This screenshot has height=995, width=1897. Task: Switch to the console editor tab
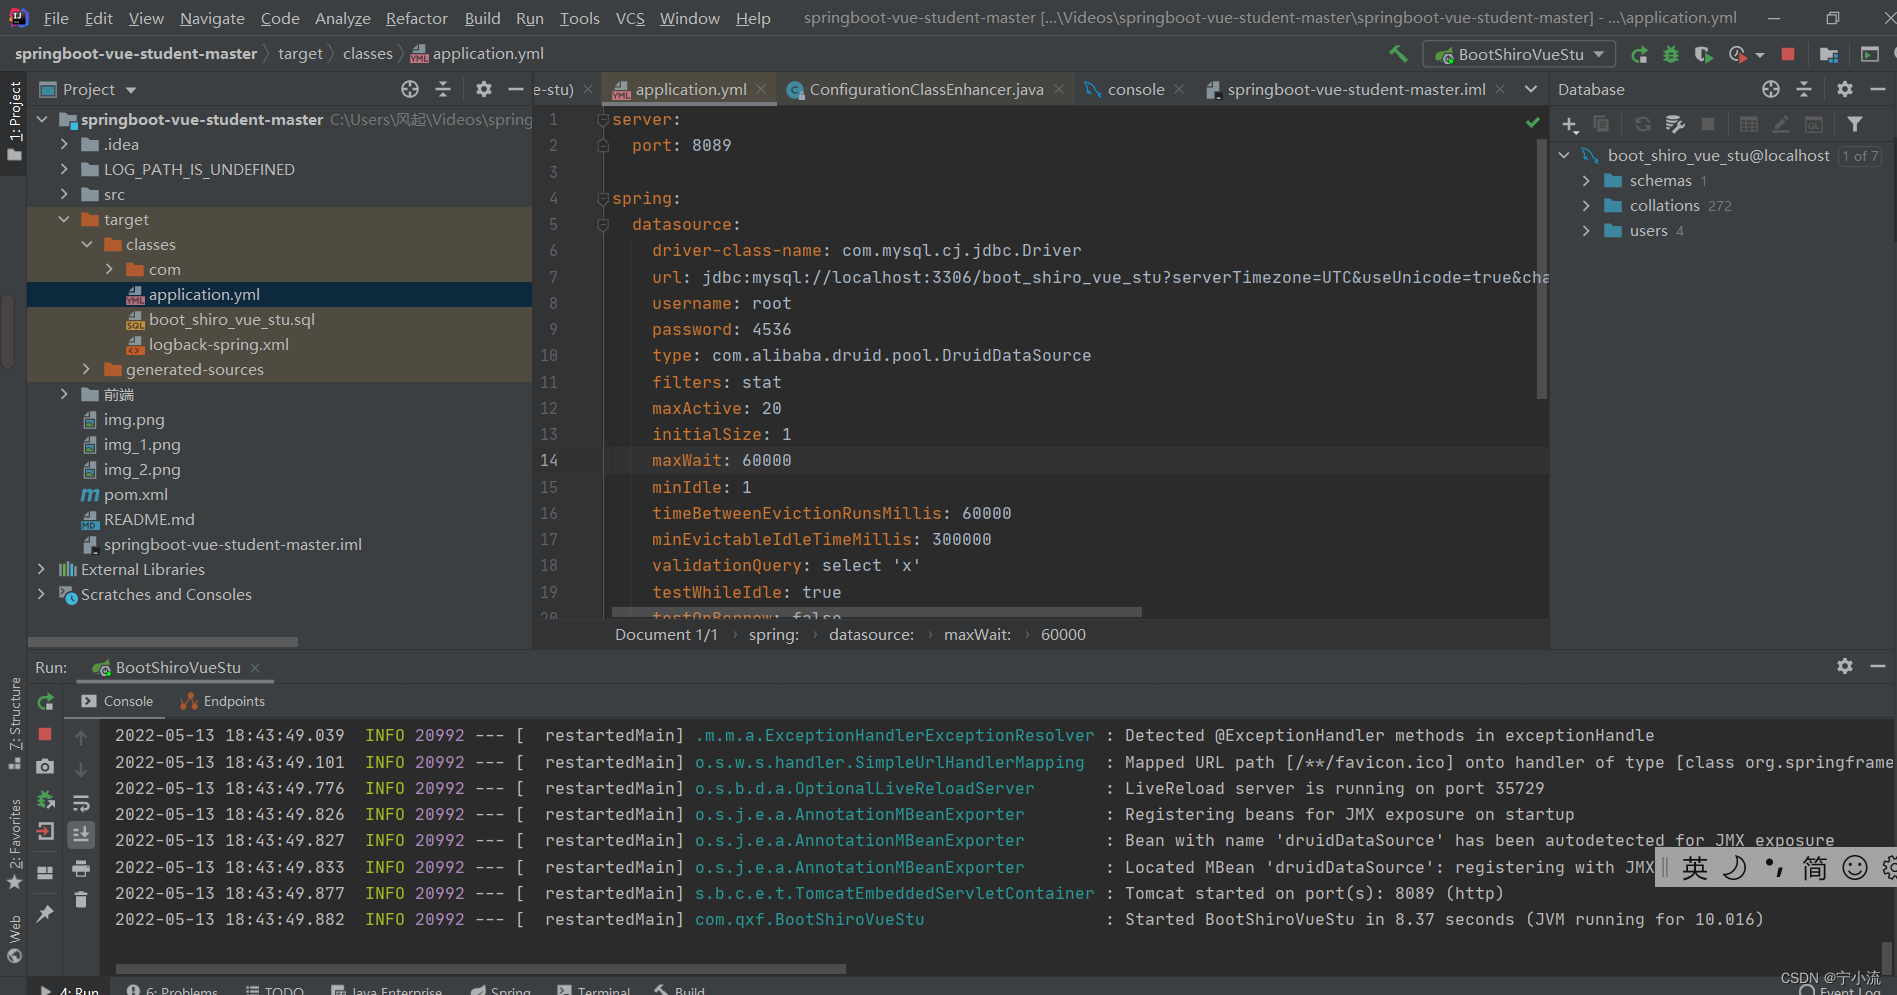tap(1136, 89)
